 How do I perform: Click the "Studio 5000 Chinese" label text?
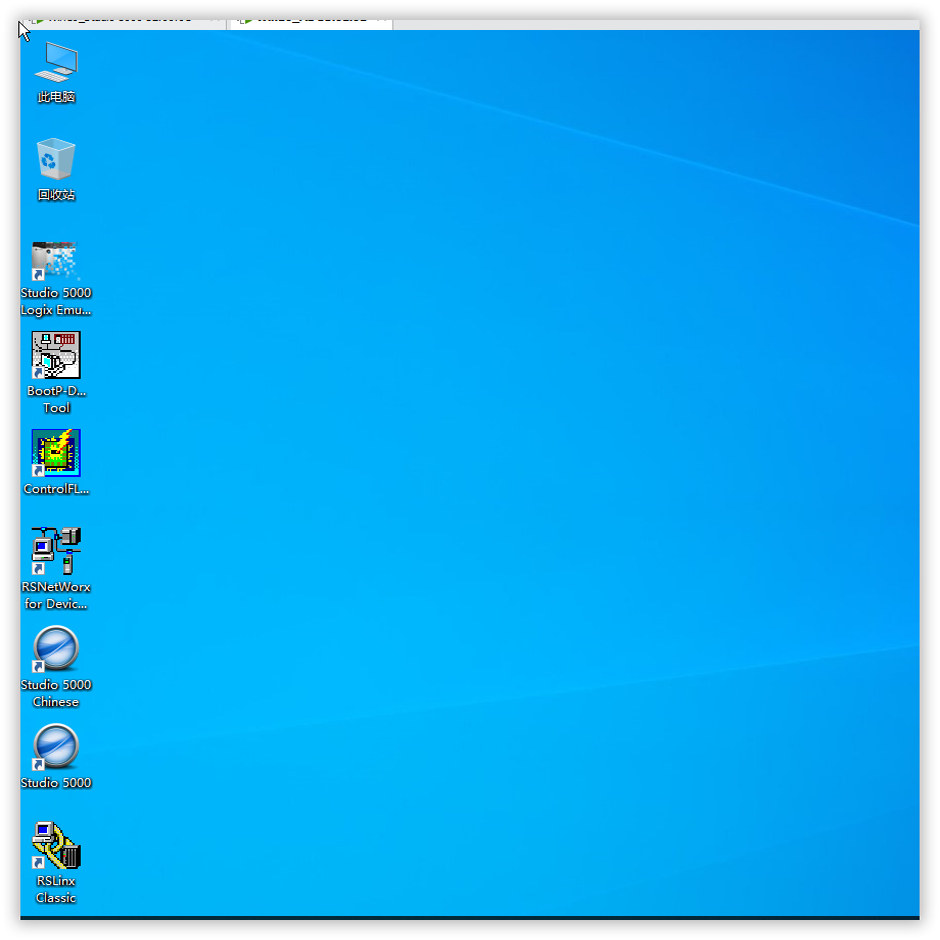56,693
